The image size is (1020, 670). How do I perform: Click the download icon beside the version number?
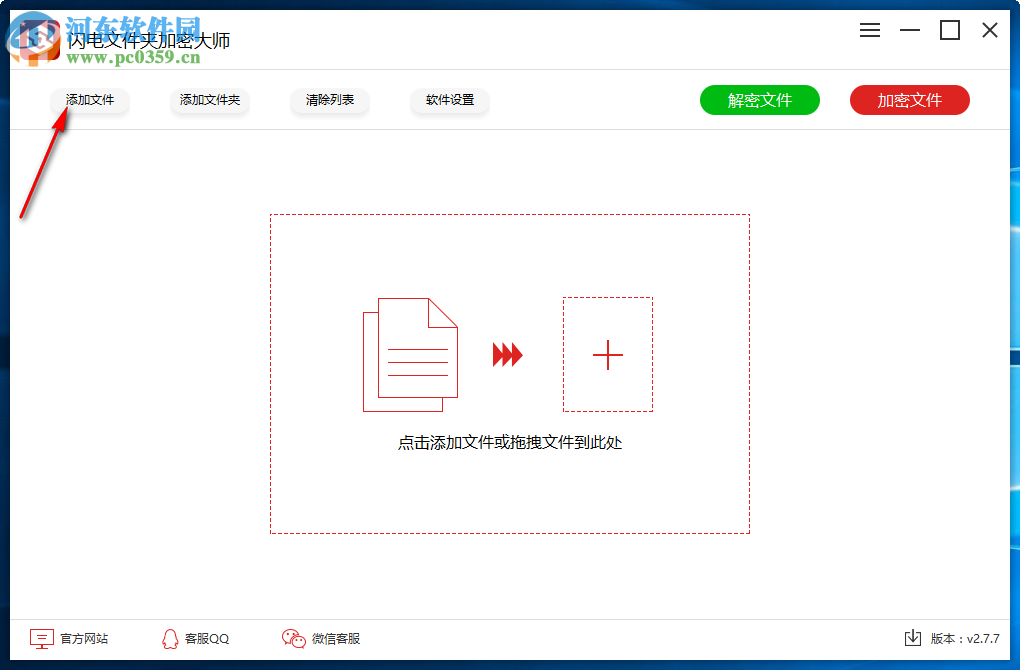click(915, 637)
